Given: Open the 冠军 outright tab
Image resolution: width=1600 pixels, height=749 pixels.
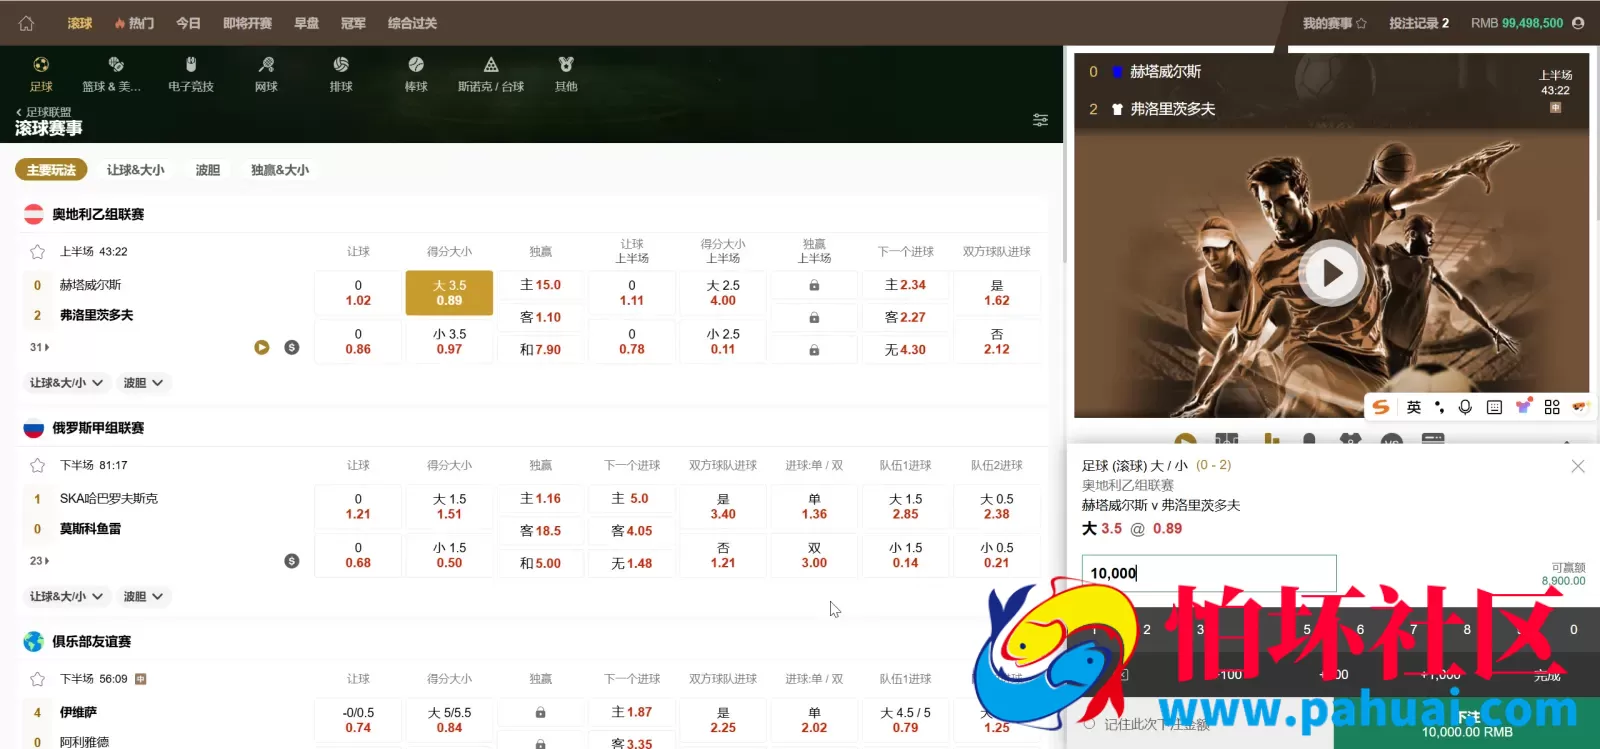Looking at the screenshot, I should tap(353, 23).
